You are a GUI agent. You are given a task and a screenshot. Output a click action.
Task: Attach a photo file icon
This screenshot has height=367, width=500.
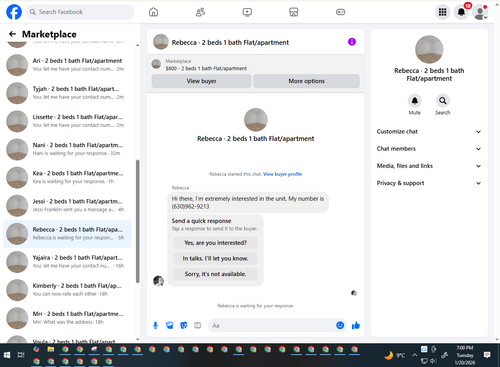click(x=170, y=325)
